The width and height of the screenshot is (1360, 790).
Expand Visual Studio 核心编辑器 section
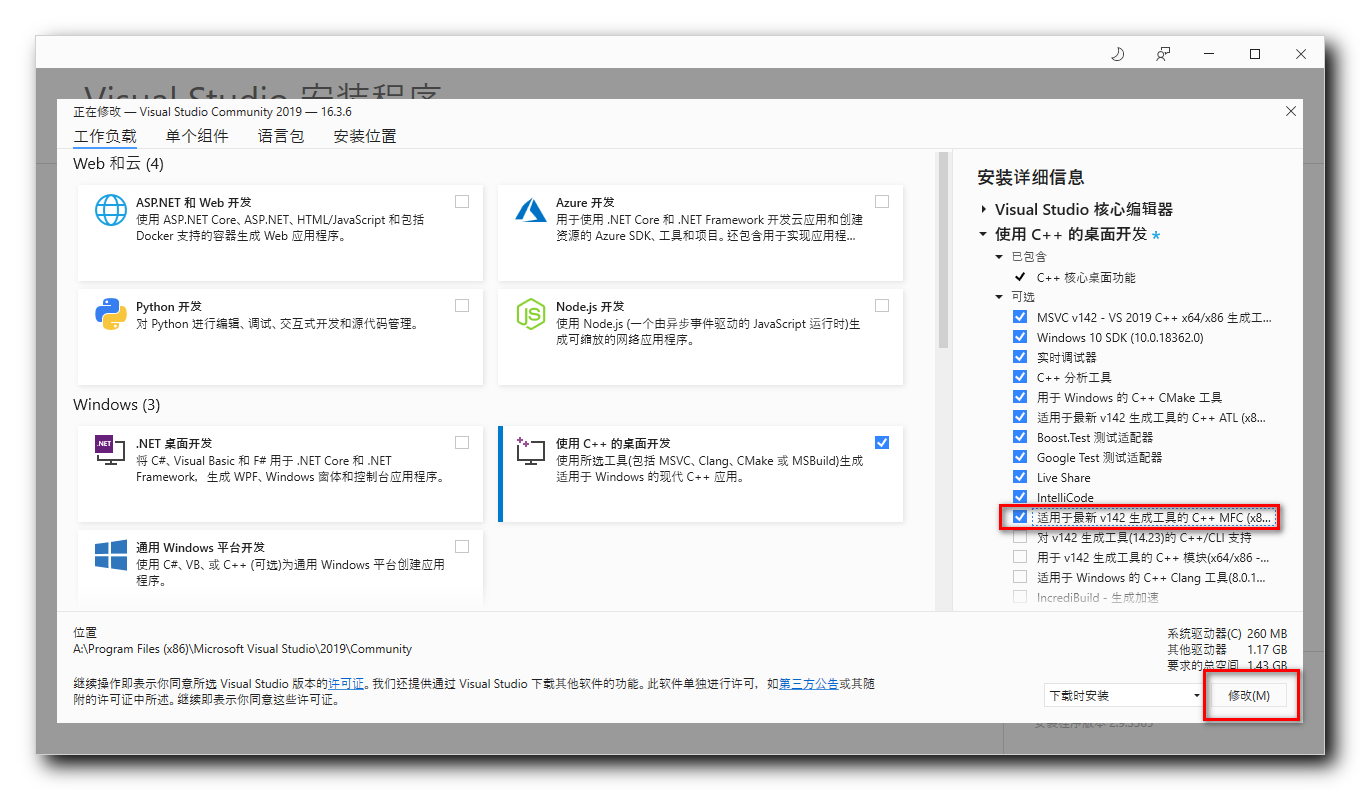tap(984, 209)
